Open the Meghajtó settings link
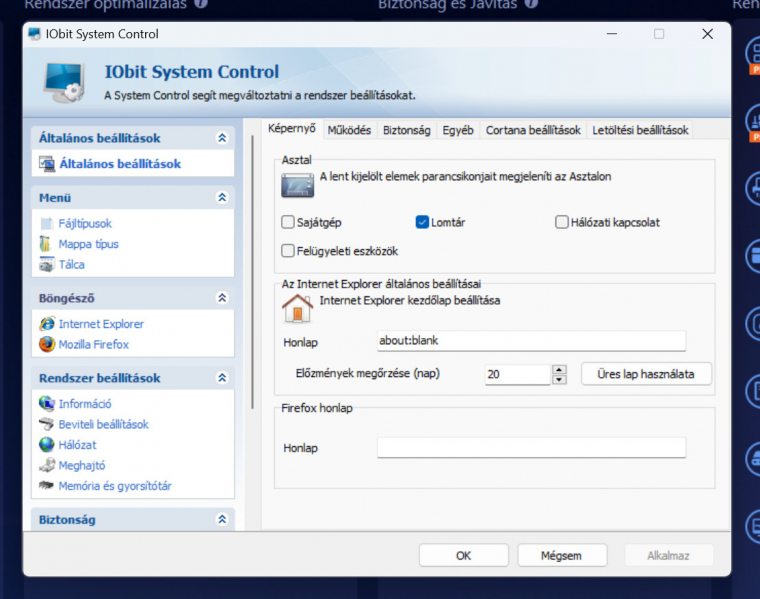This screenshot has width=760, height=599. click(82, 465)
